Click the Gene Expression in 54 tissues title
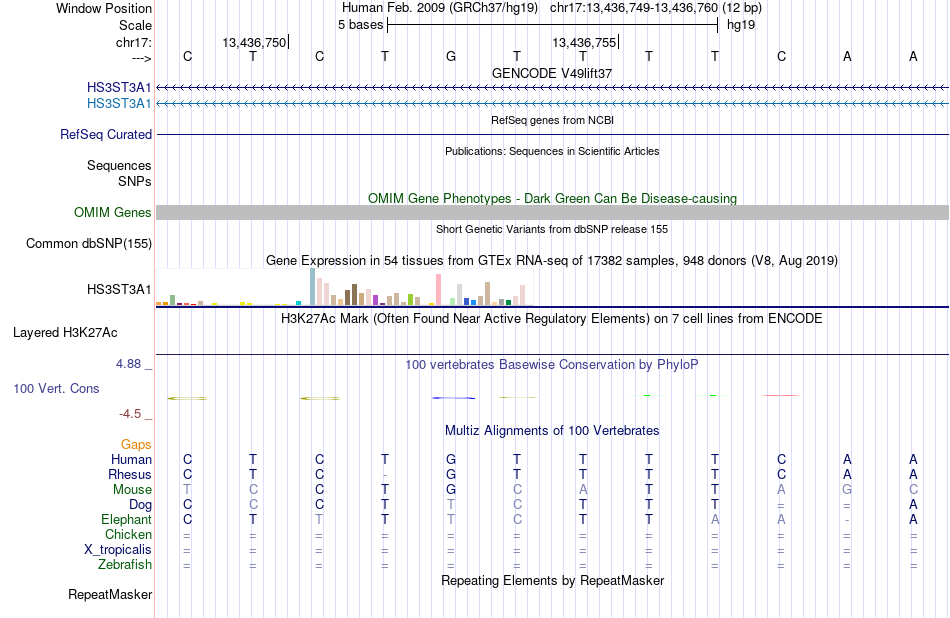Screen dimensions: 950x618 552,261
